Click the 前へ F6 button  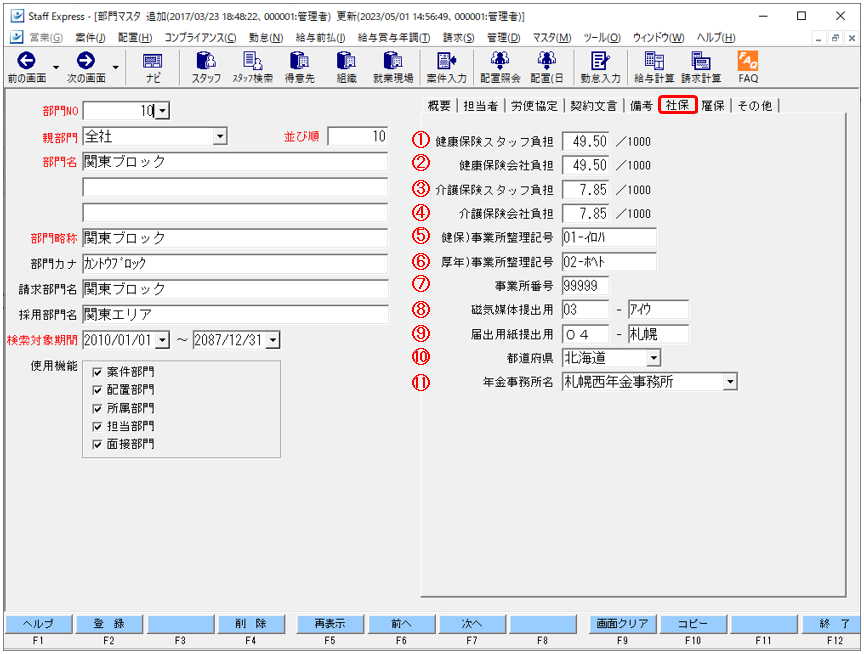tap(401, 624)
